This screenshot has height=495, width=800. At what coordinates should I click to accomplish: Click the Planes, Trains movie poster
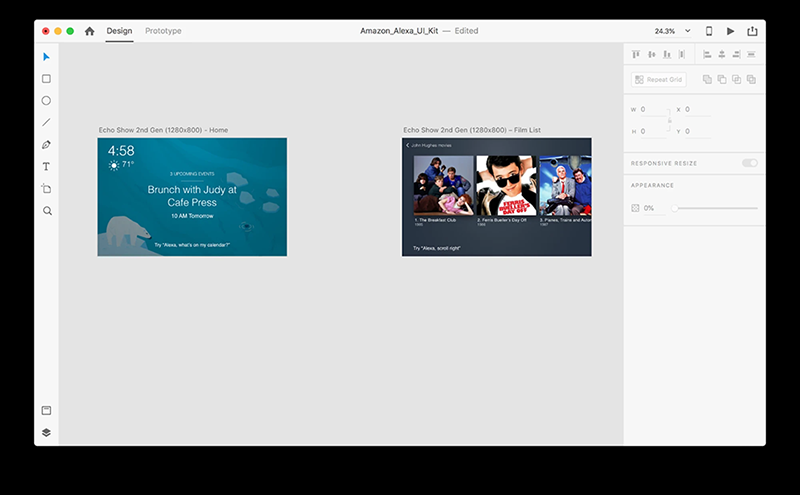[565, 185]
